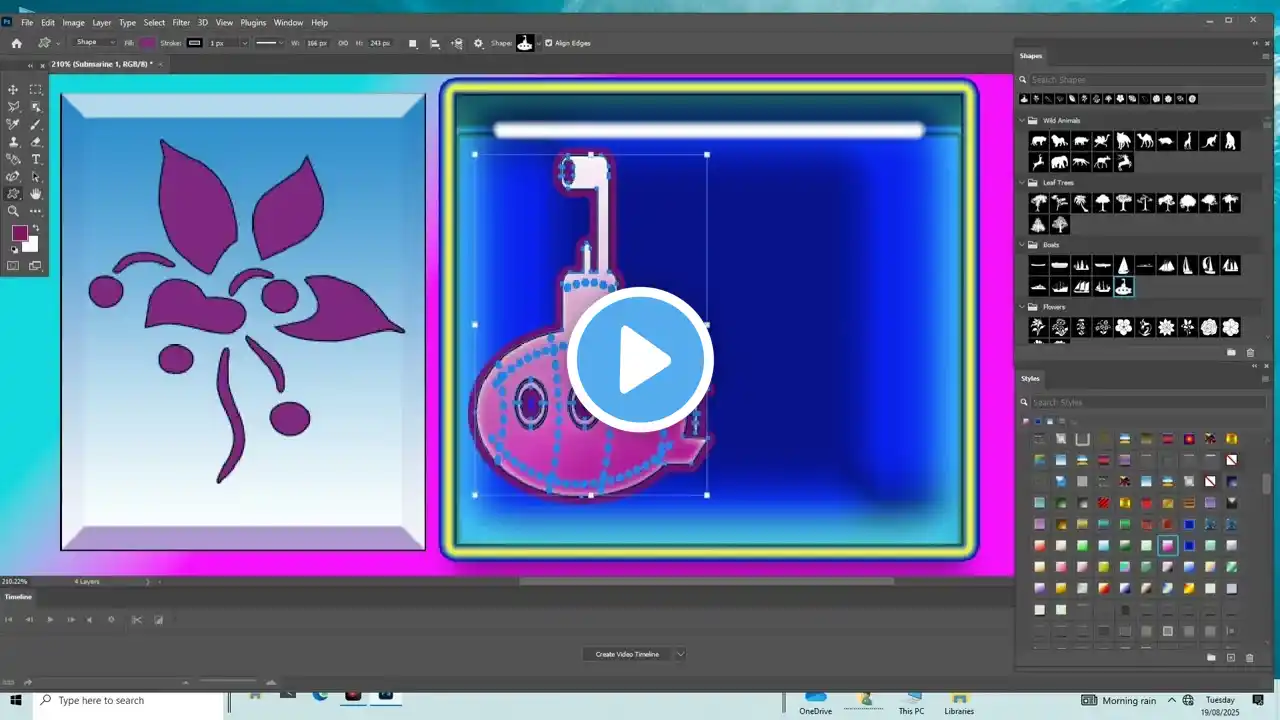The width and height of the screenshot is (1280, 720).
Task: Pick the submarine shape in Boats group
Action: tap(1124, 288)
